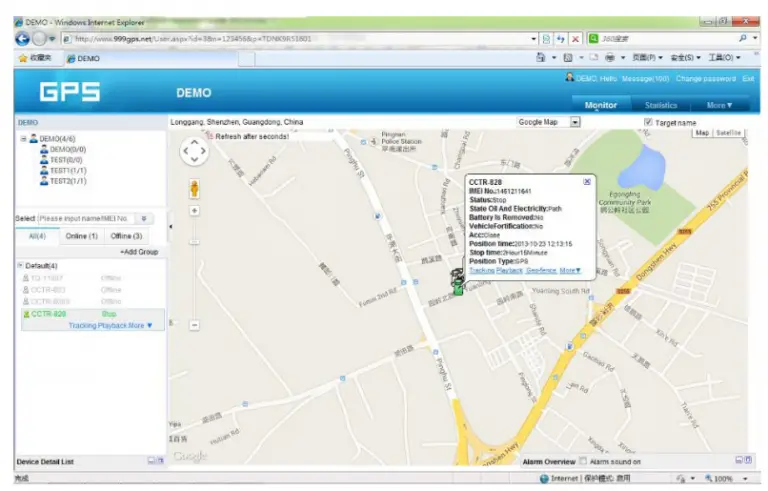This screenshot has width=768, height=491.
Task: Switch map to Satellite view
Action: 728,133
